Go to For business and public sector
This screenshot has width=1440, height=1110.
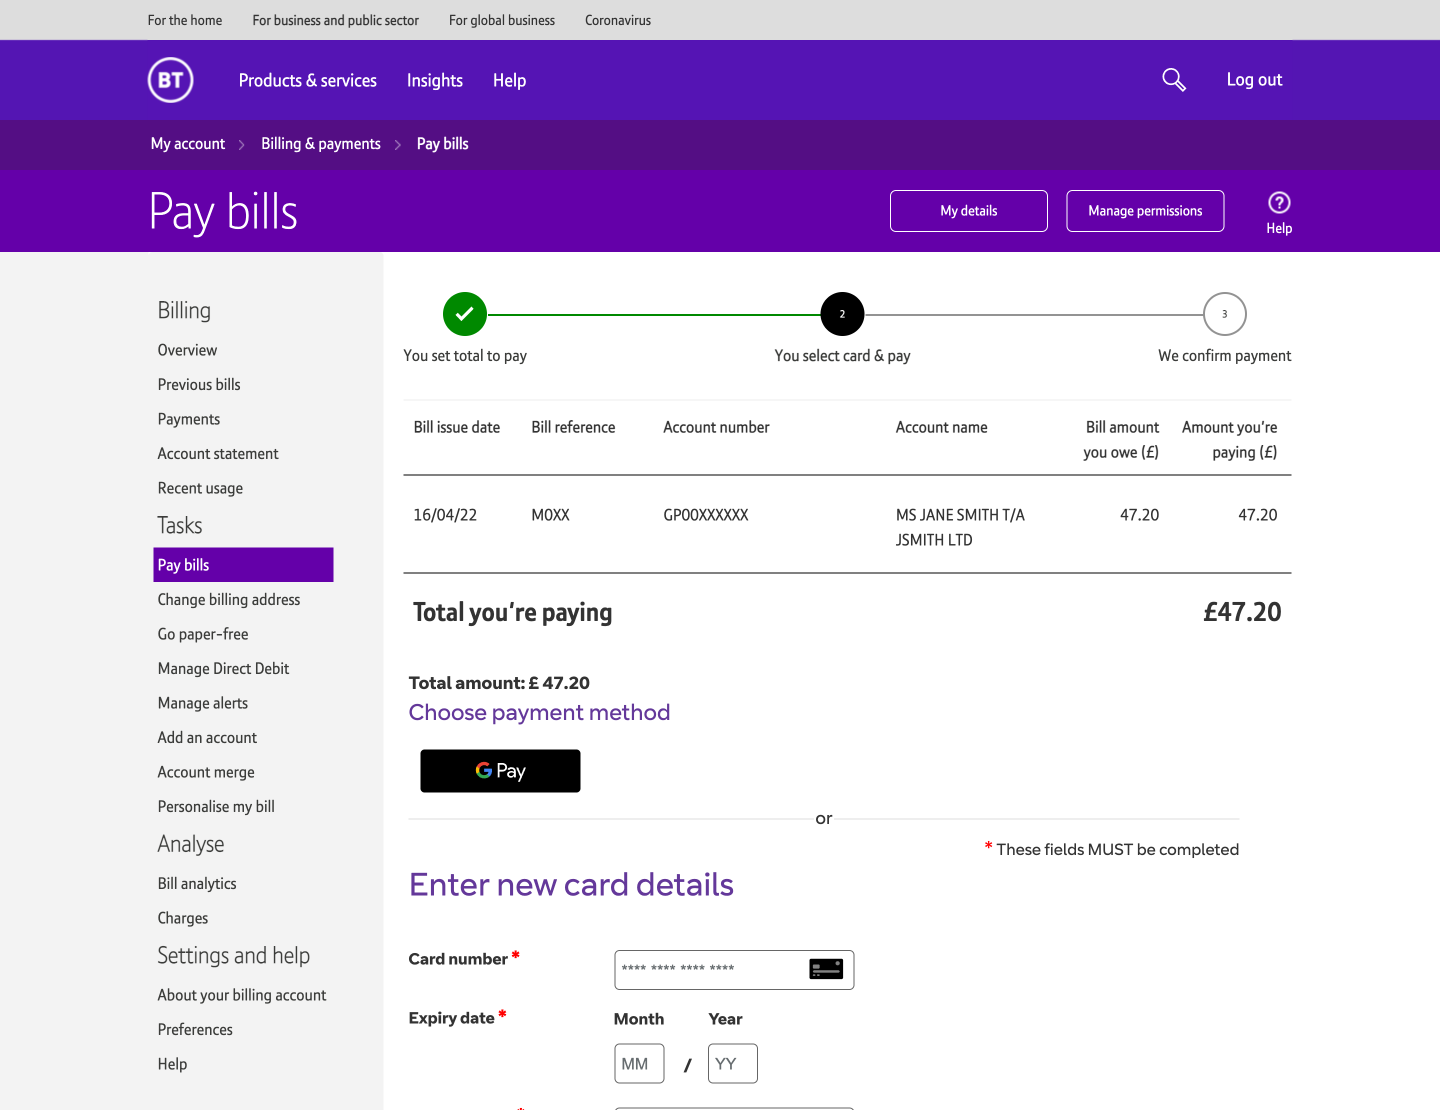point(336,20)
